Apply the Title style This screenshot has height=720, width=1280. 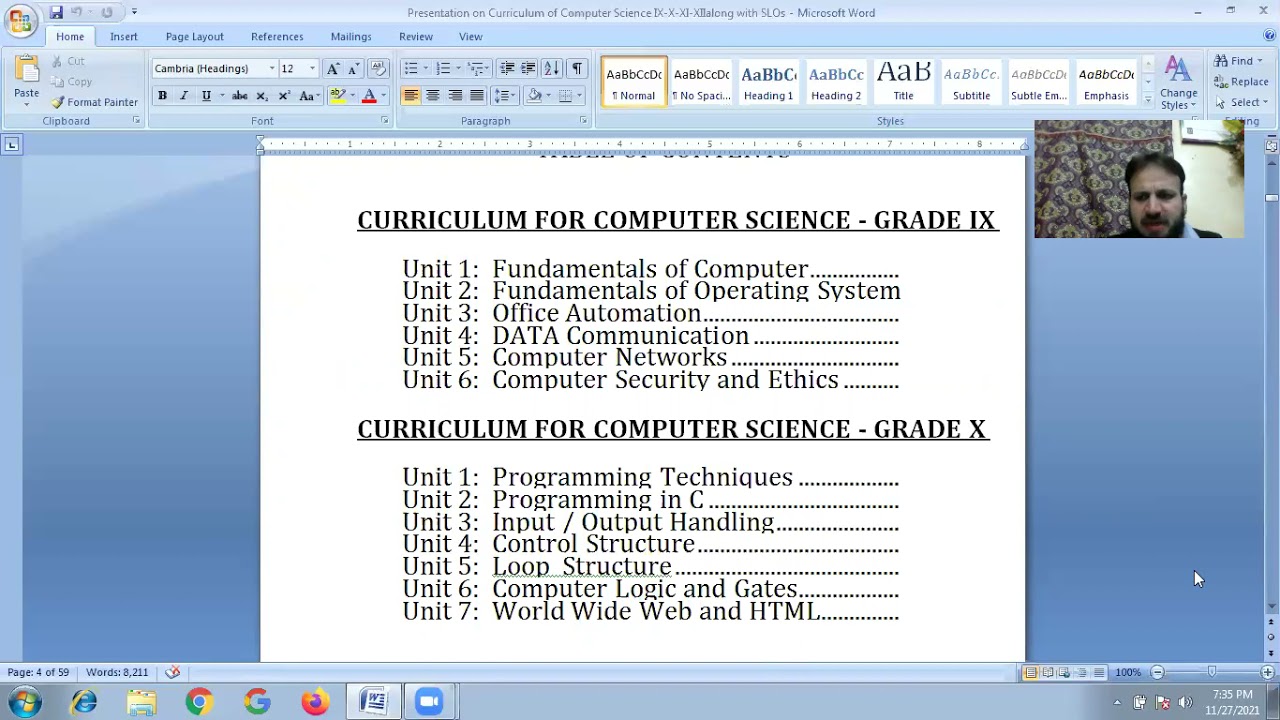(903, 82)
